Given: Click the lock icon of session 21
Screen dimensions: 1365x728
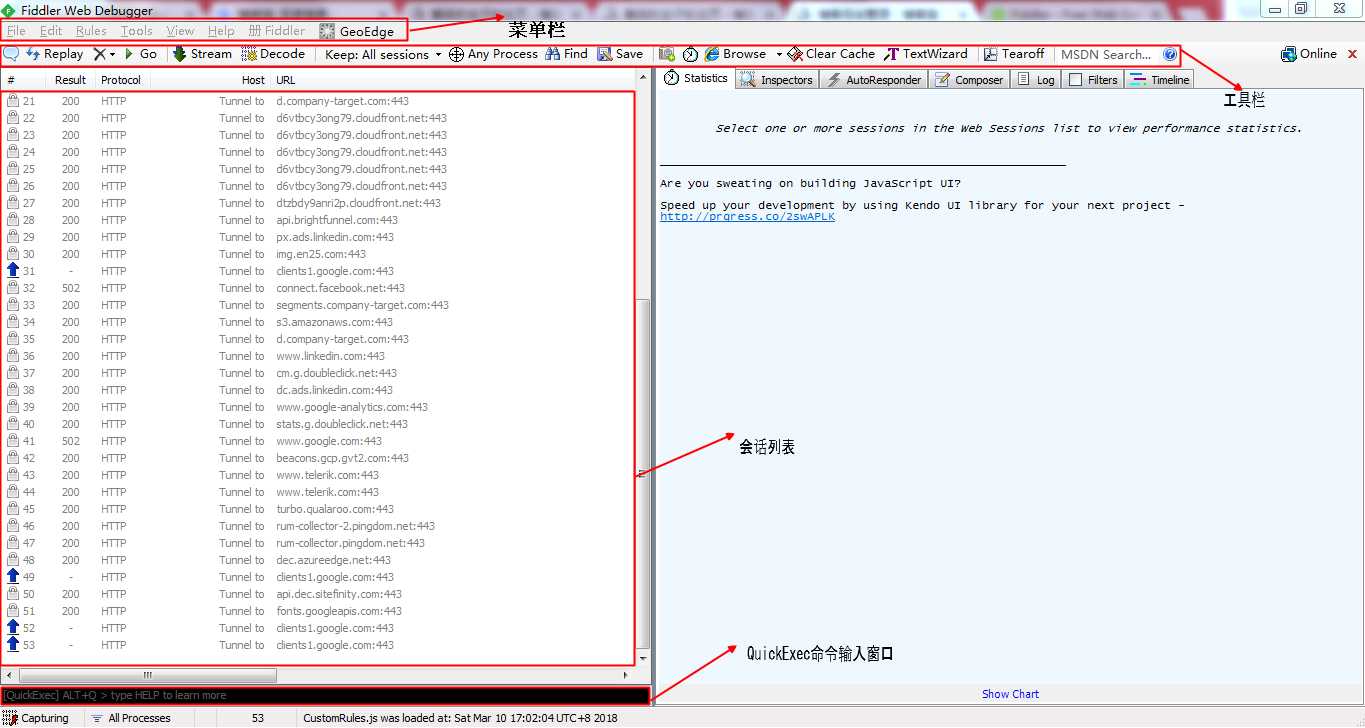Looking at the screenshot, I should [13, 101].
